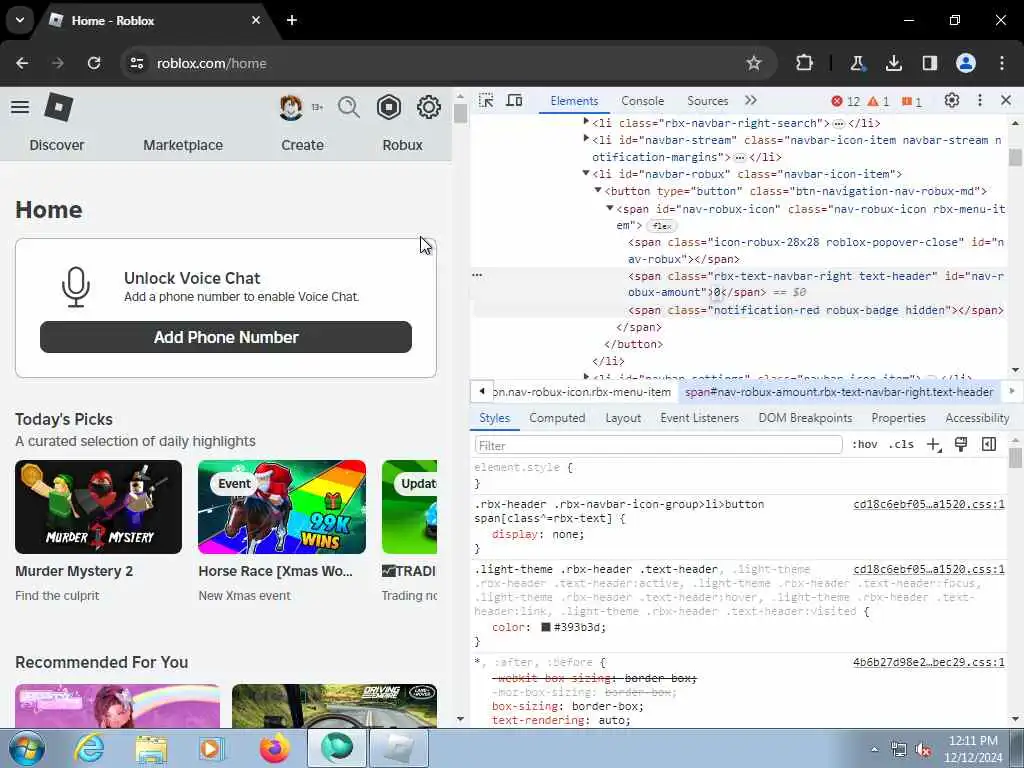View site information icon in address bar
The image size is (1024, 768).
pos(137,63)
